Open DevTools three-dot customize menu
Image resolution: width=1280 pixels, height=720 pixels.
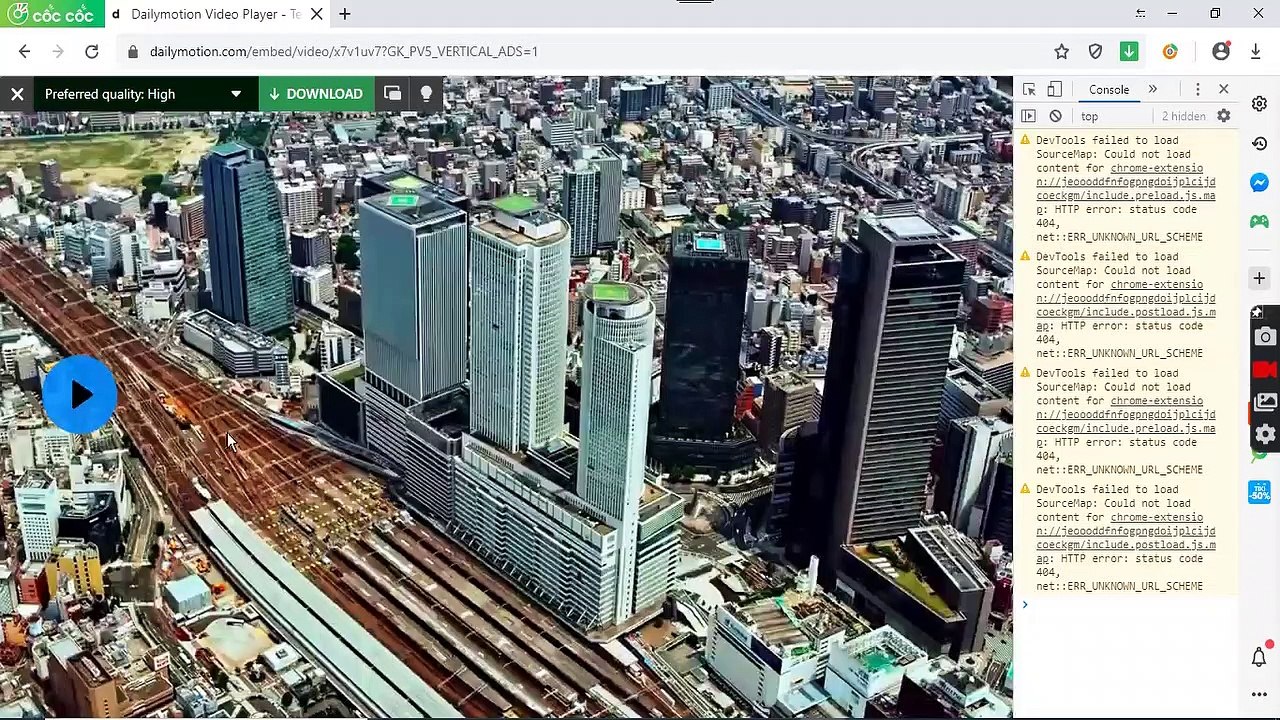1197,89
